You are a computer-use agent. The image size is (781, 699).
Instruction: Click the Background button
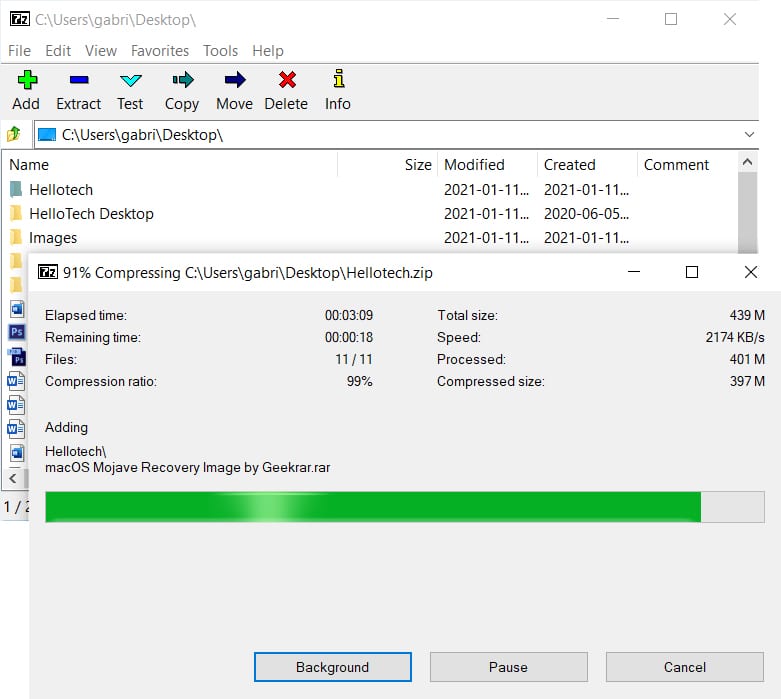333,667
